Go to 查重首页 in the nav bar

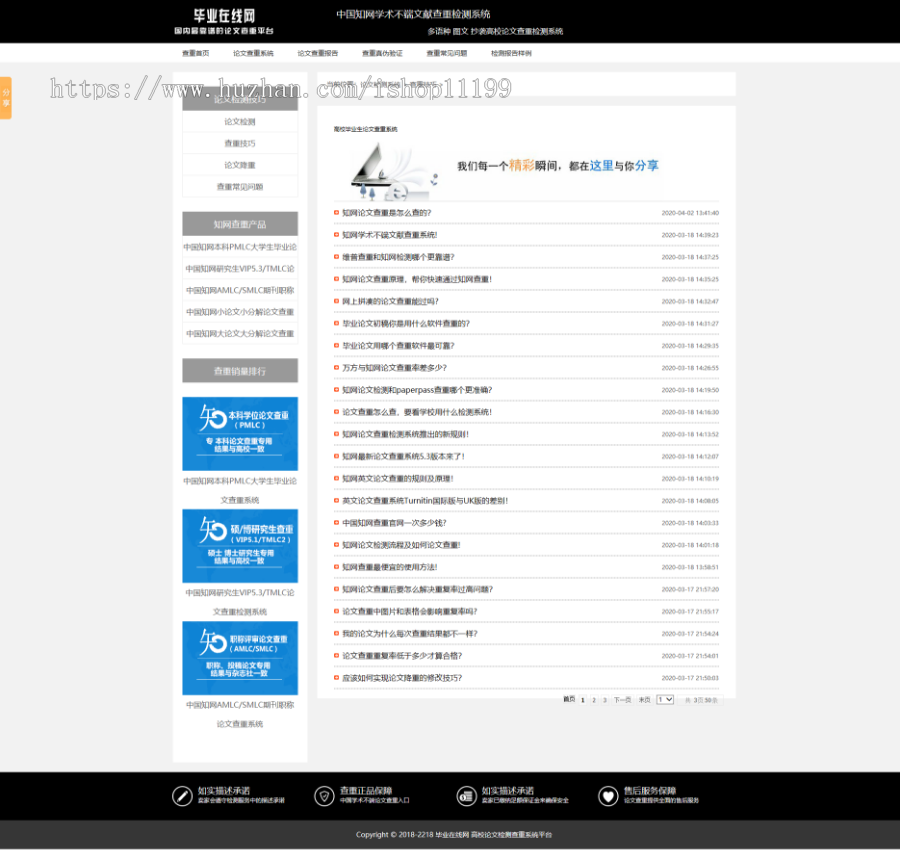(196, 53)
